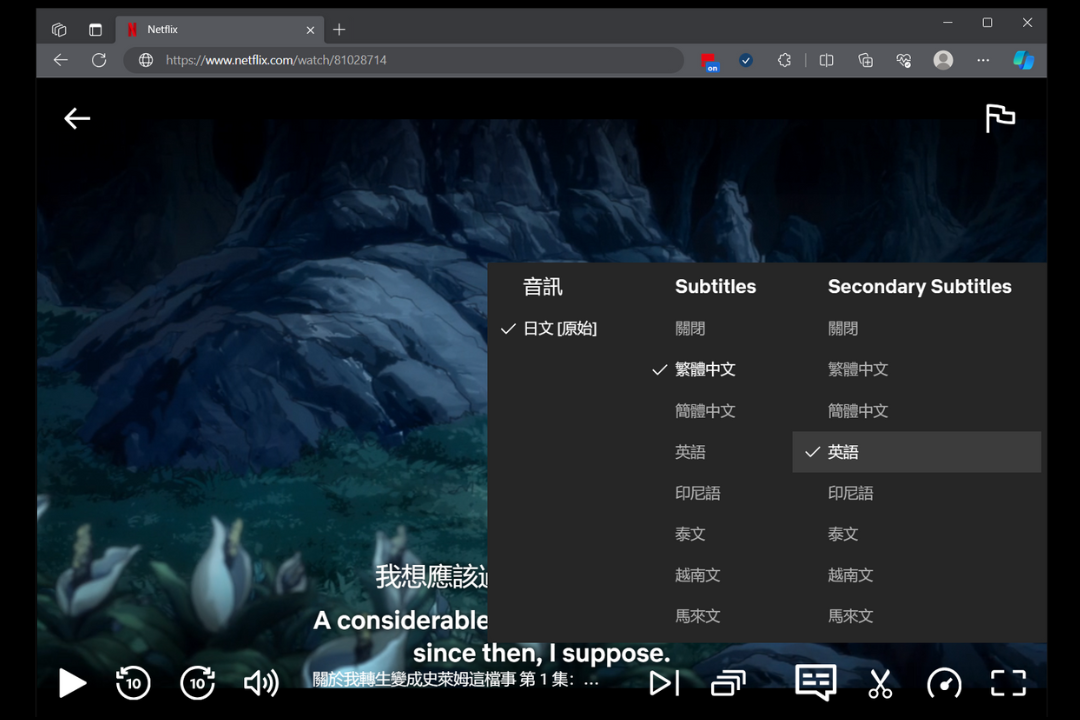Open browser Collections icon
Viewport: 1080px width, 720px height.
(x=866, y=60)
